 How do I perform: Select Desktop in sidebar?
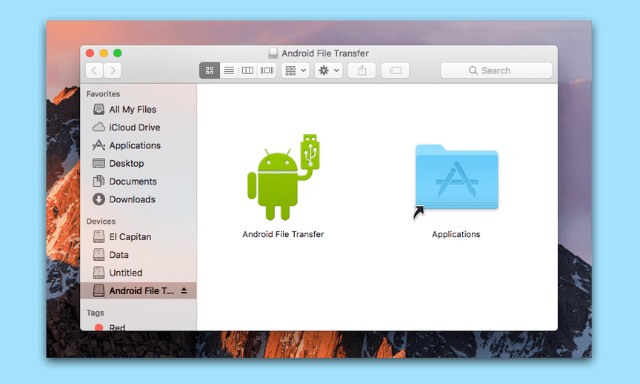(138, 163)
